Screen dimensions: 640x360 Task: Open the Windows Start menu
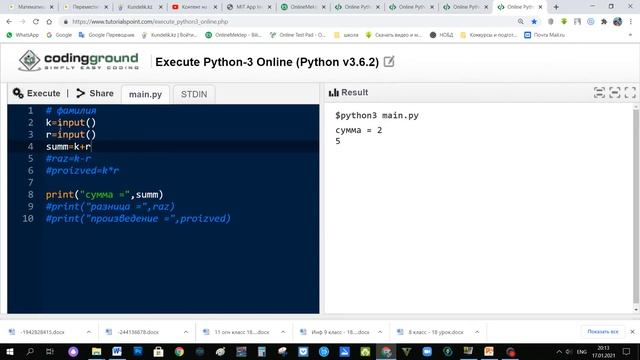click(10, 351)
